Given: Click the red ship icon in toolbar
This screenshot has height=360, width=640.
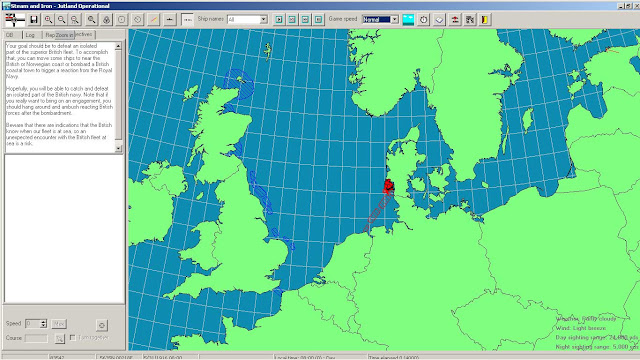Looking at the screenshot, I should click(455, 19).
